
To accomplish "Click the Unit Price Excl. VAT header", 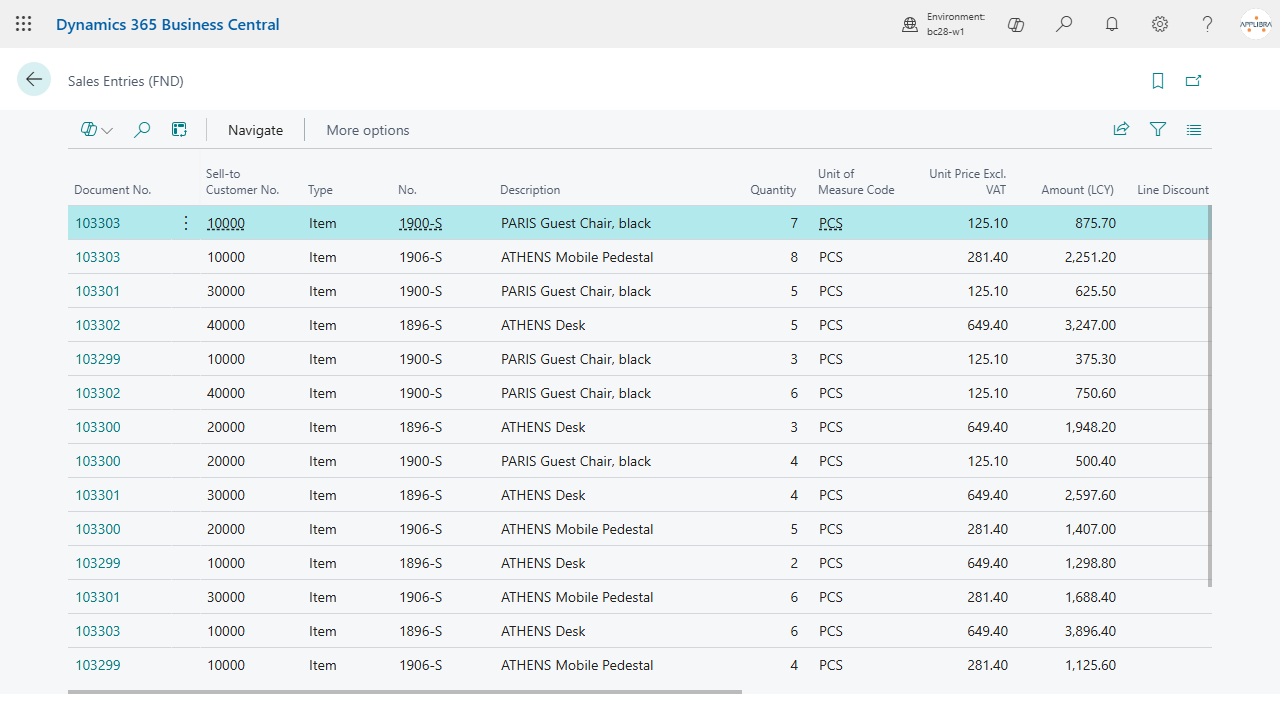I will click(967, 181).
